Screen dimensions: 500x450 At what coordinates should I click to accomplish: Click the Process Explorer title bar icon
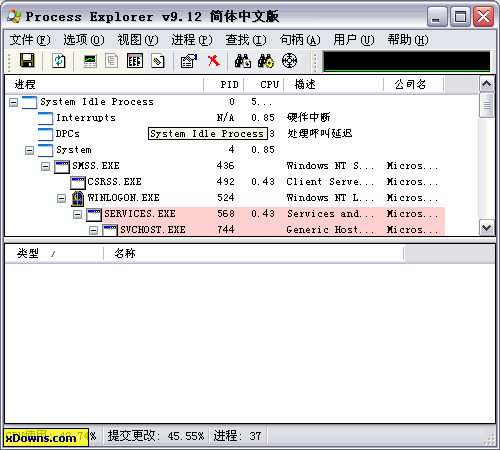pyautogui.click(x=14, y=16)
